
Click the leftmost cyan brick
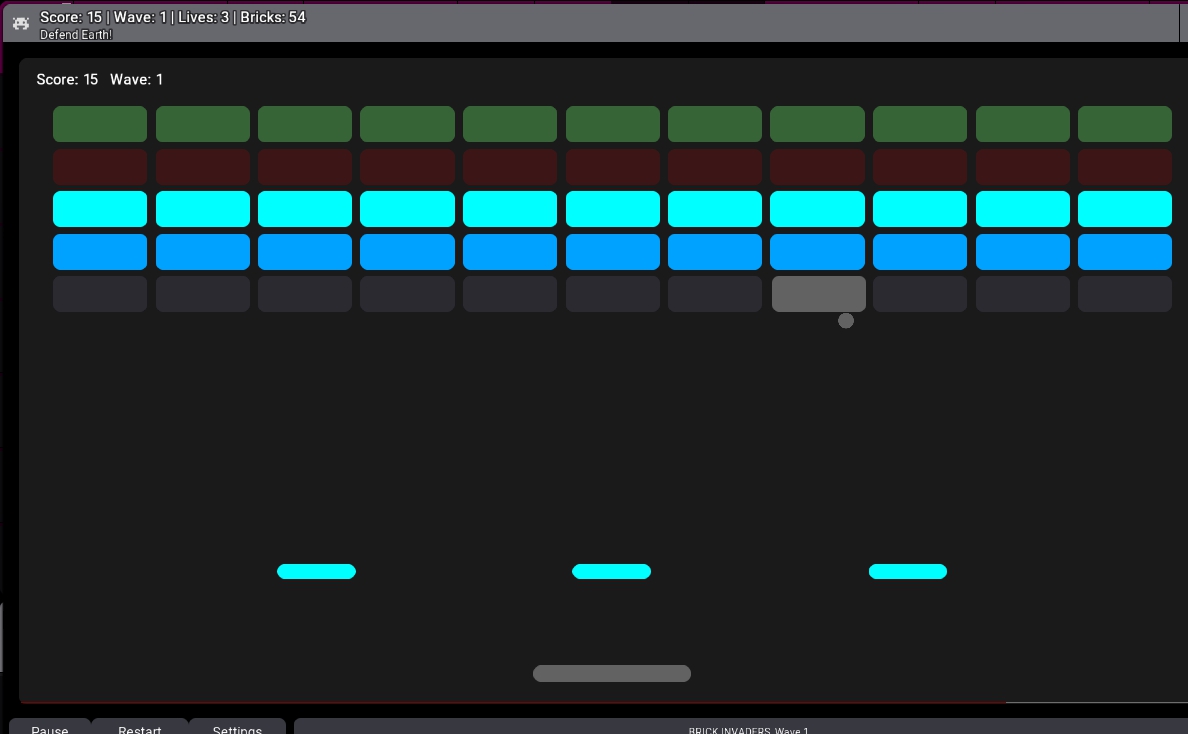tap(99, 208)
